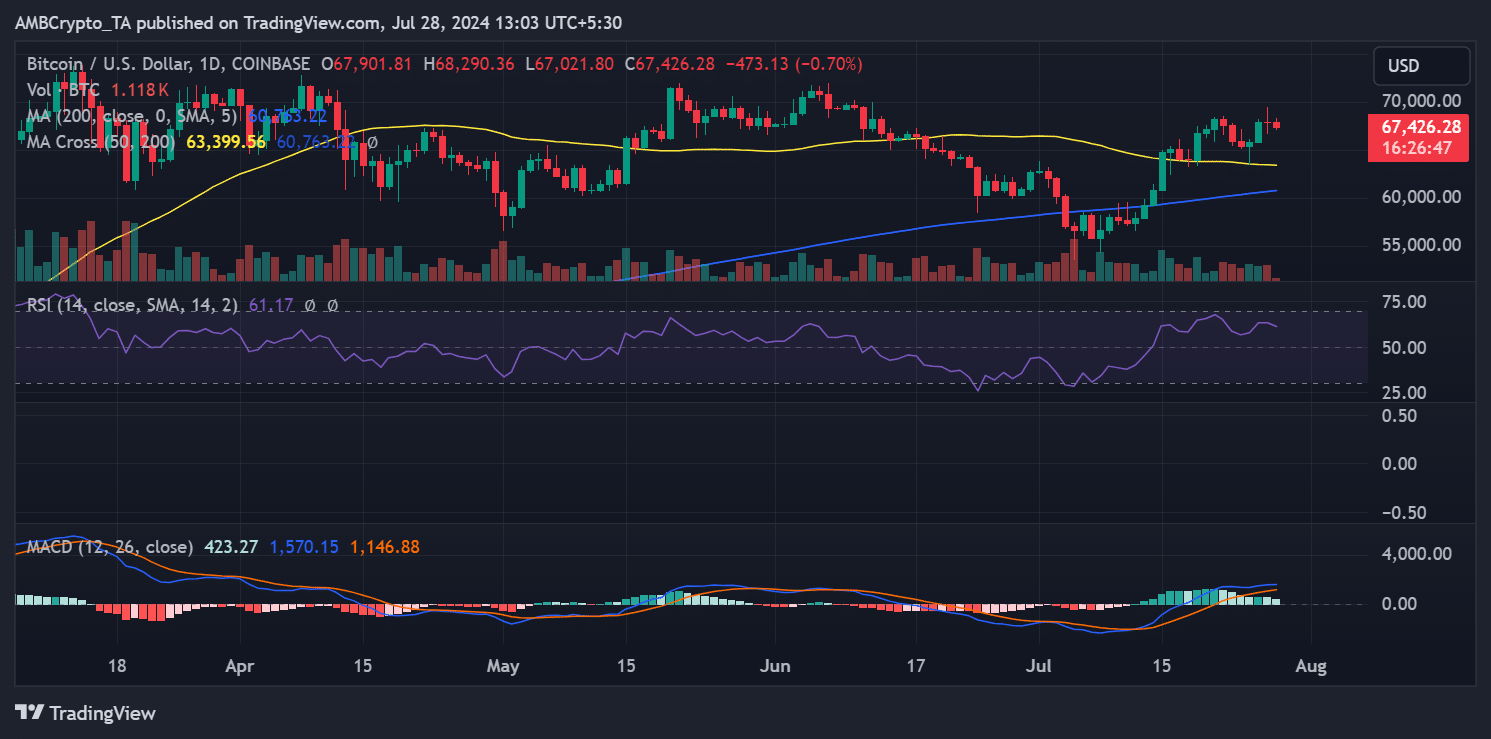Click the RSI 25.00 axis label
The height and width of the screenshot is (739, 1491).
pos(1402,394)
